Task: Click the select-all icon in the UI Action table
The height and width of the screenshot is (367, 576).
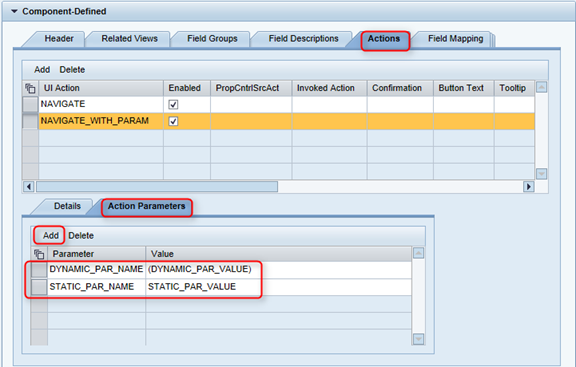Action: [x=30, y=88]
